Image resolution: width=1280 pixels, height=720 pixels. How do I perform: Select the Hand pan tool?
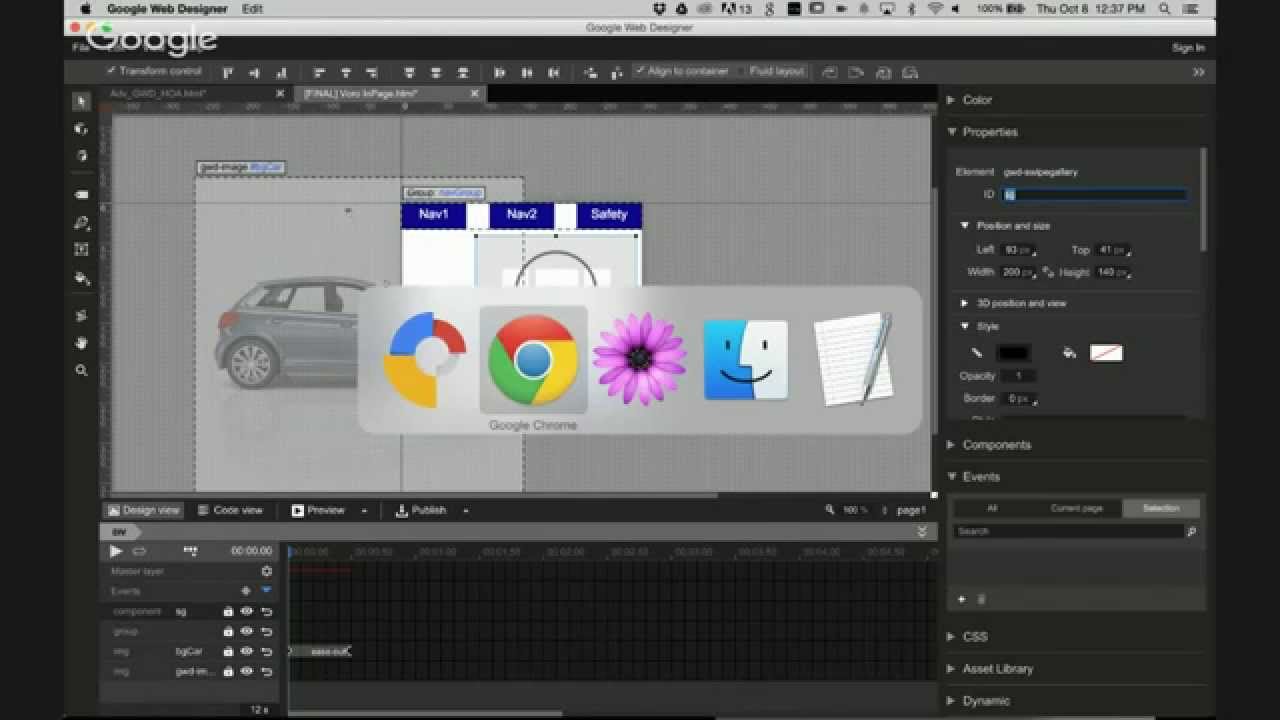(82, 343)
